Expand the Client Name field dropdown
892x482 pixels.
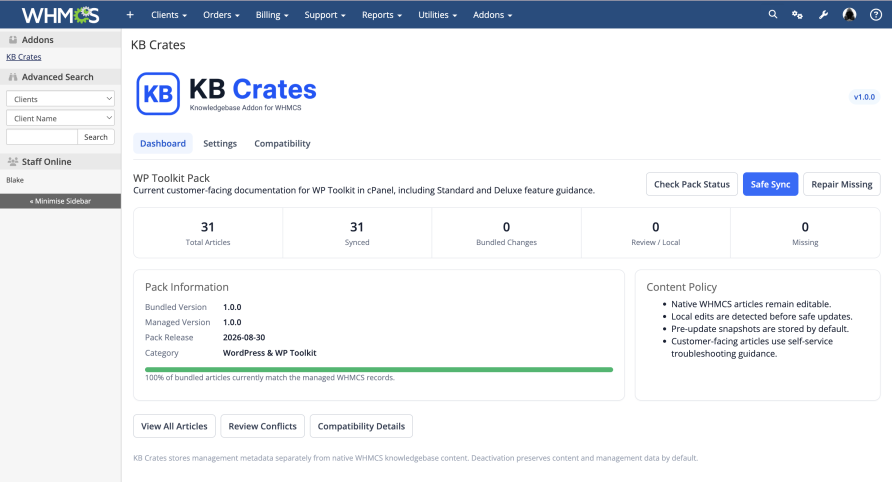(60, 118)
